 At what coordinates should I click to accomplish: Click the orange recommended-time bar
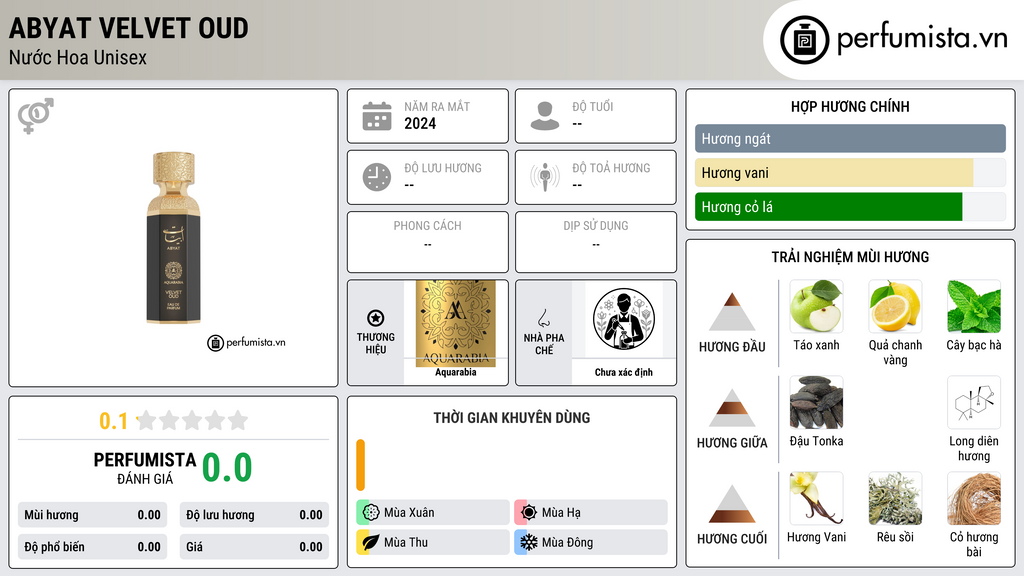tap(360, 465)
